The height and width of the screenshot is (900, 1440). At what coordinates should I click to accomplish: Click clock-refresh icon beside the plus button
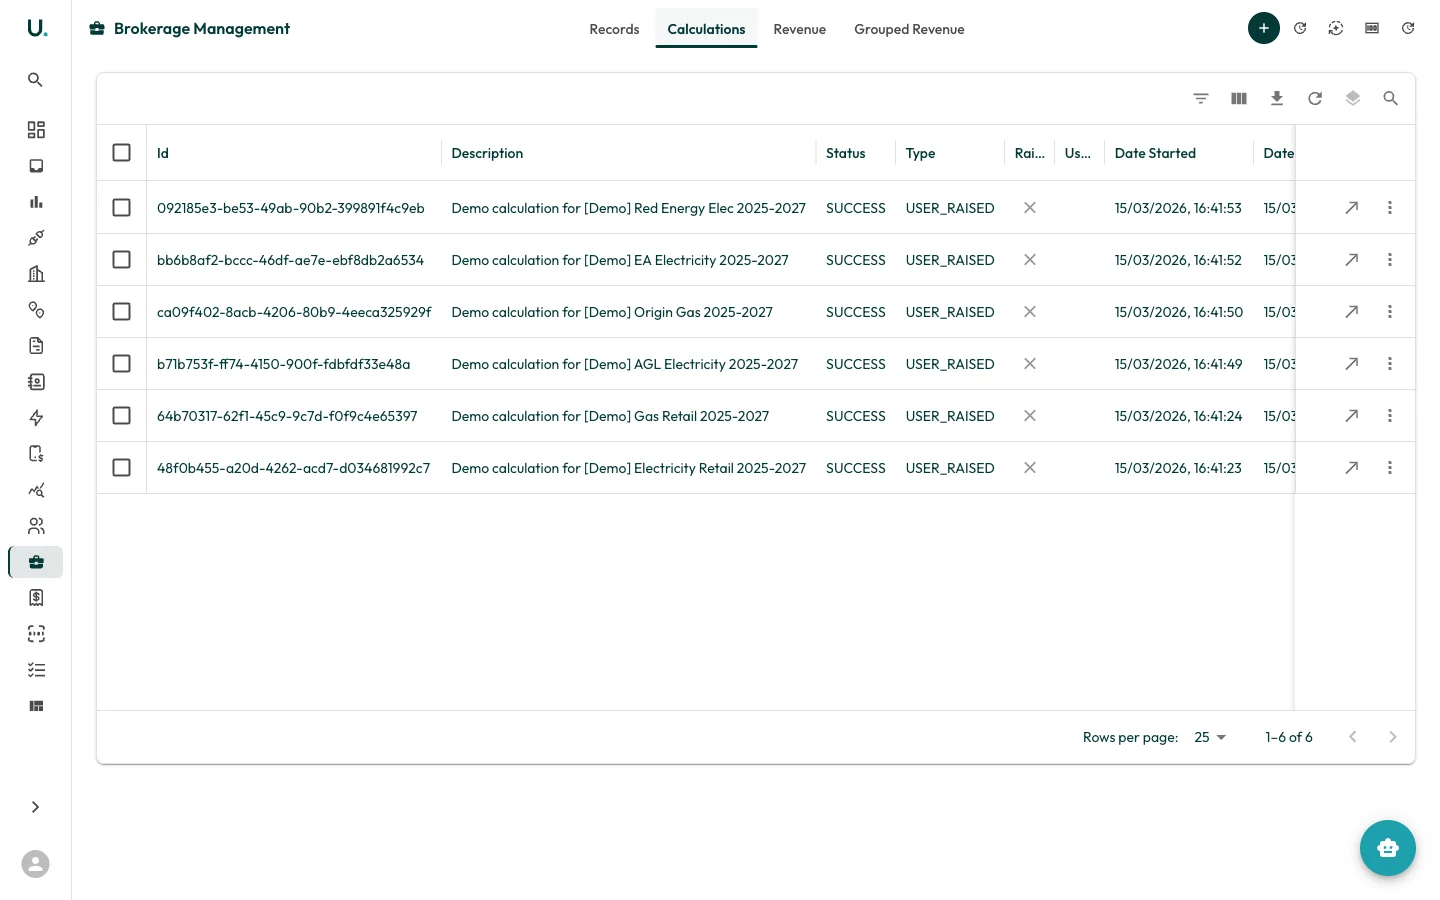coord(1300,28)
